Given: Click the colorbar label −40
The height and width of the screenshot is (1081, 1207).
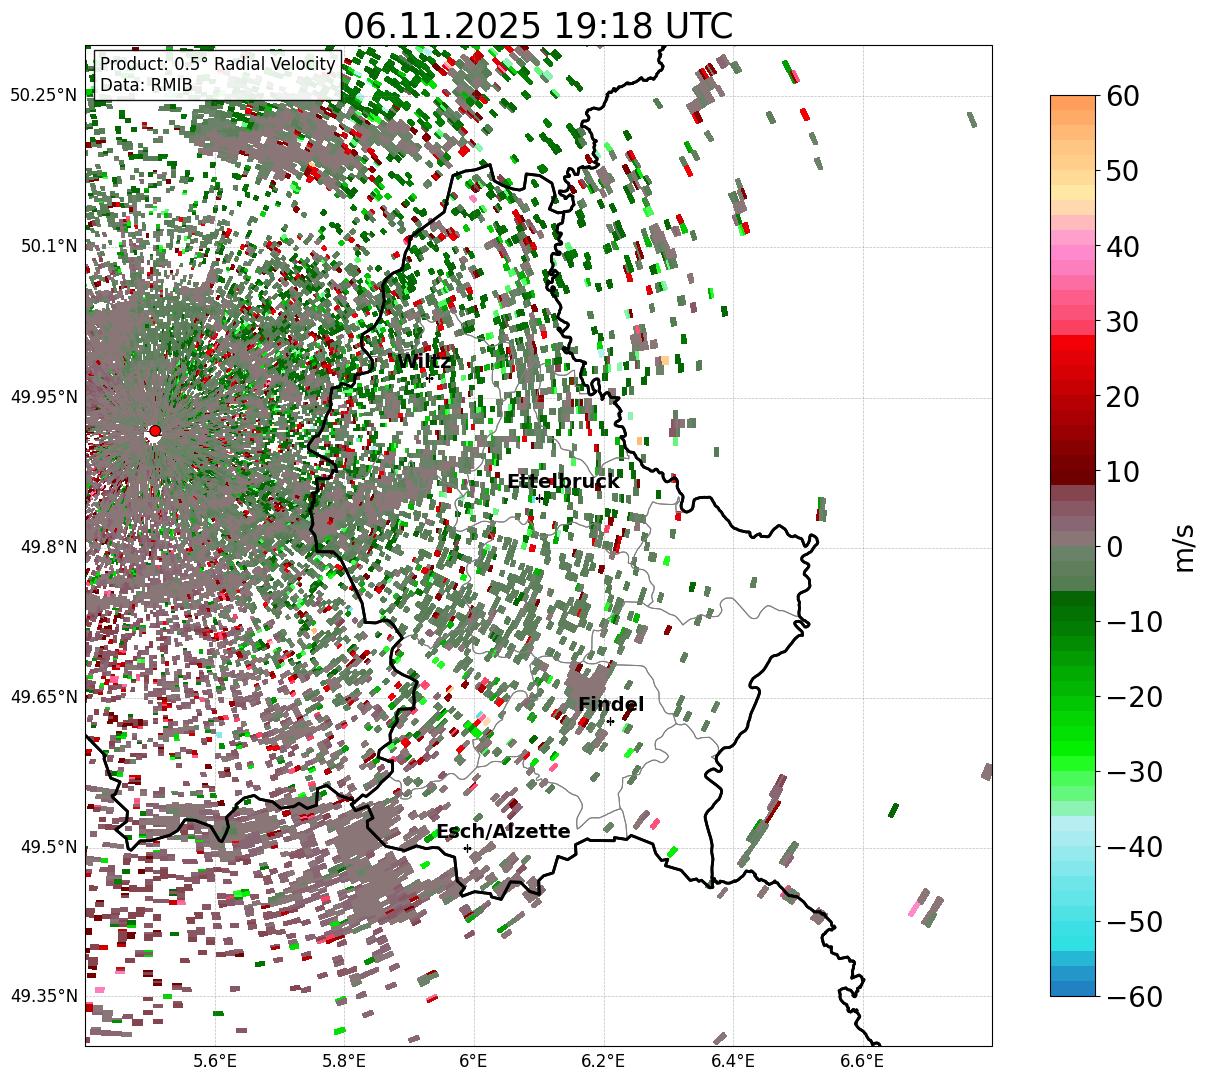Looking at the screenshot, I should tap(1134, 846).
